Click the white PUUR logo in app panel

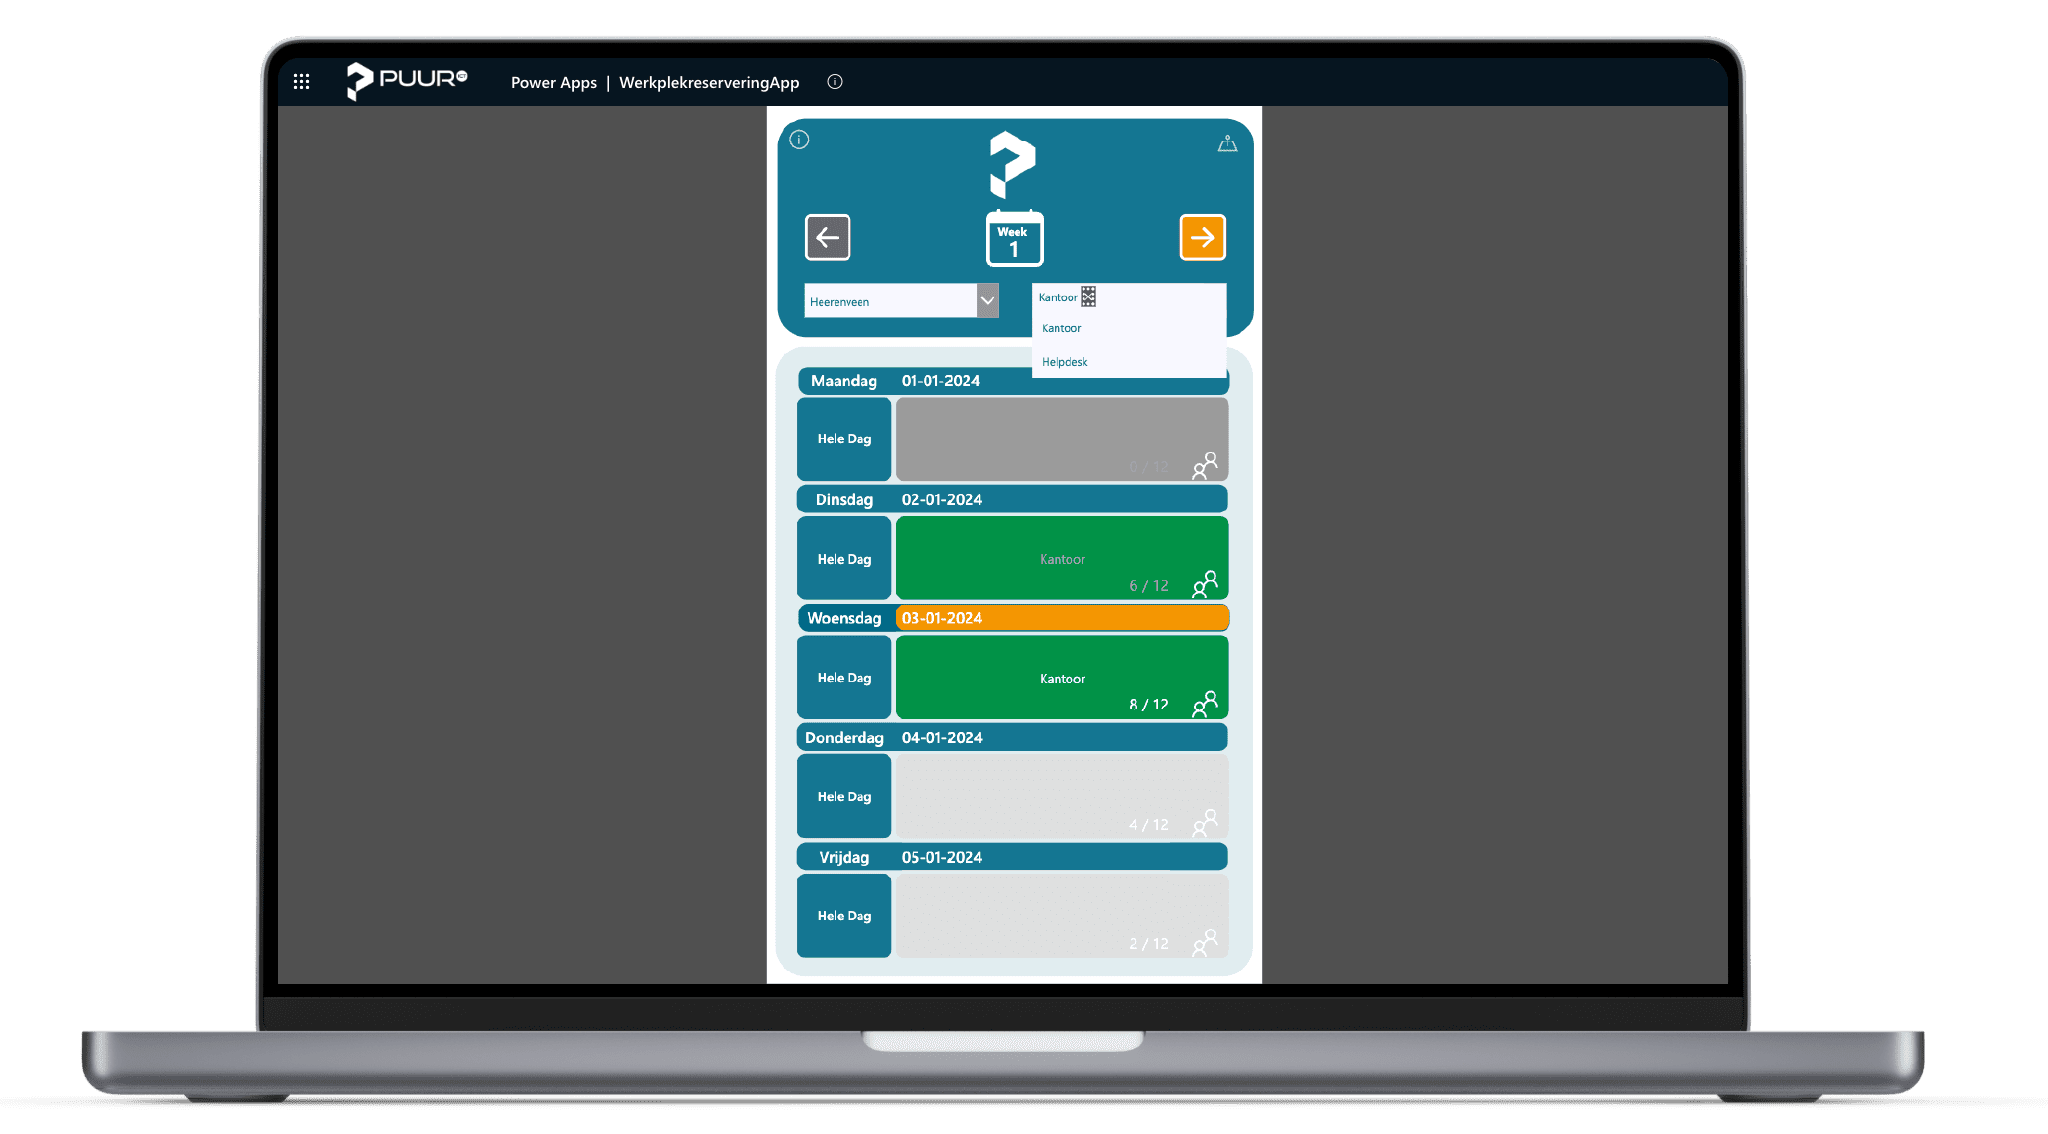(1012, 165)
